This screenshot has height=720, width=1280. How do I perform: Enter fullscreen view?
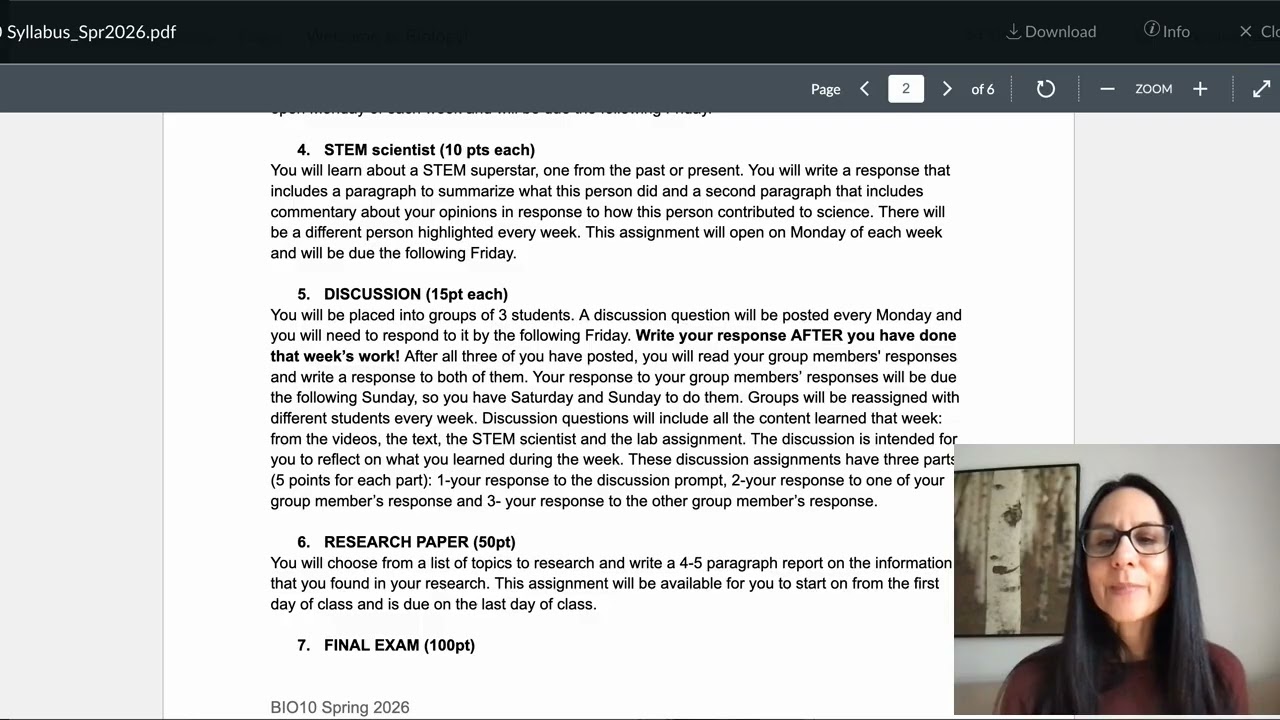[1261, 89]
